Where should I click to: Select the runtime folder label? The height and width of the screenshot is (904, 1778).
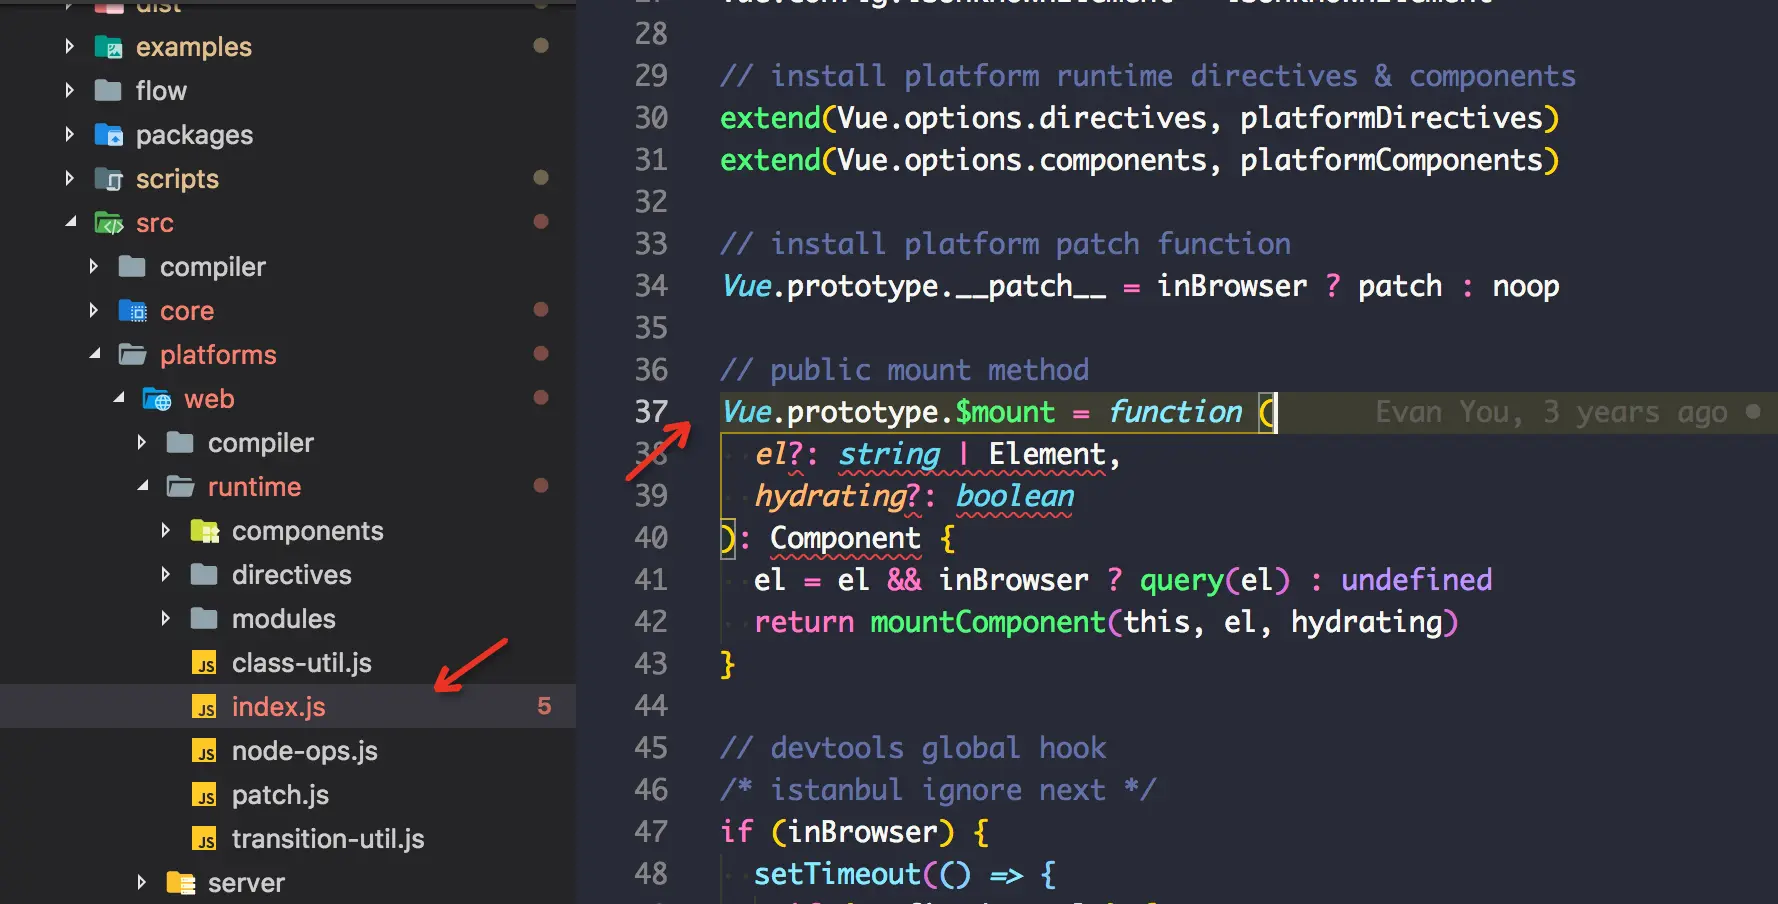coord(254,487)
